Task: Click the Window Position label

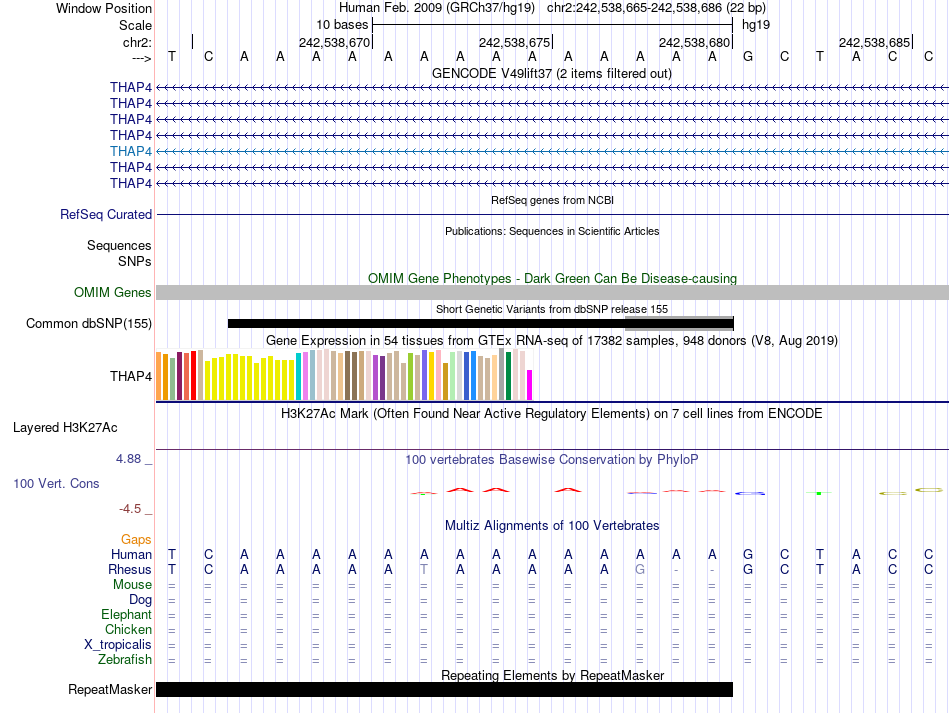Action: click(x=104, y=8)
